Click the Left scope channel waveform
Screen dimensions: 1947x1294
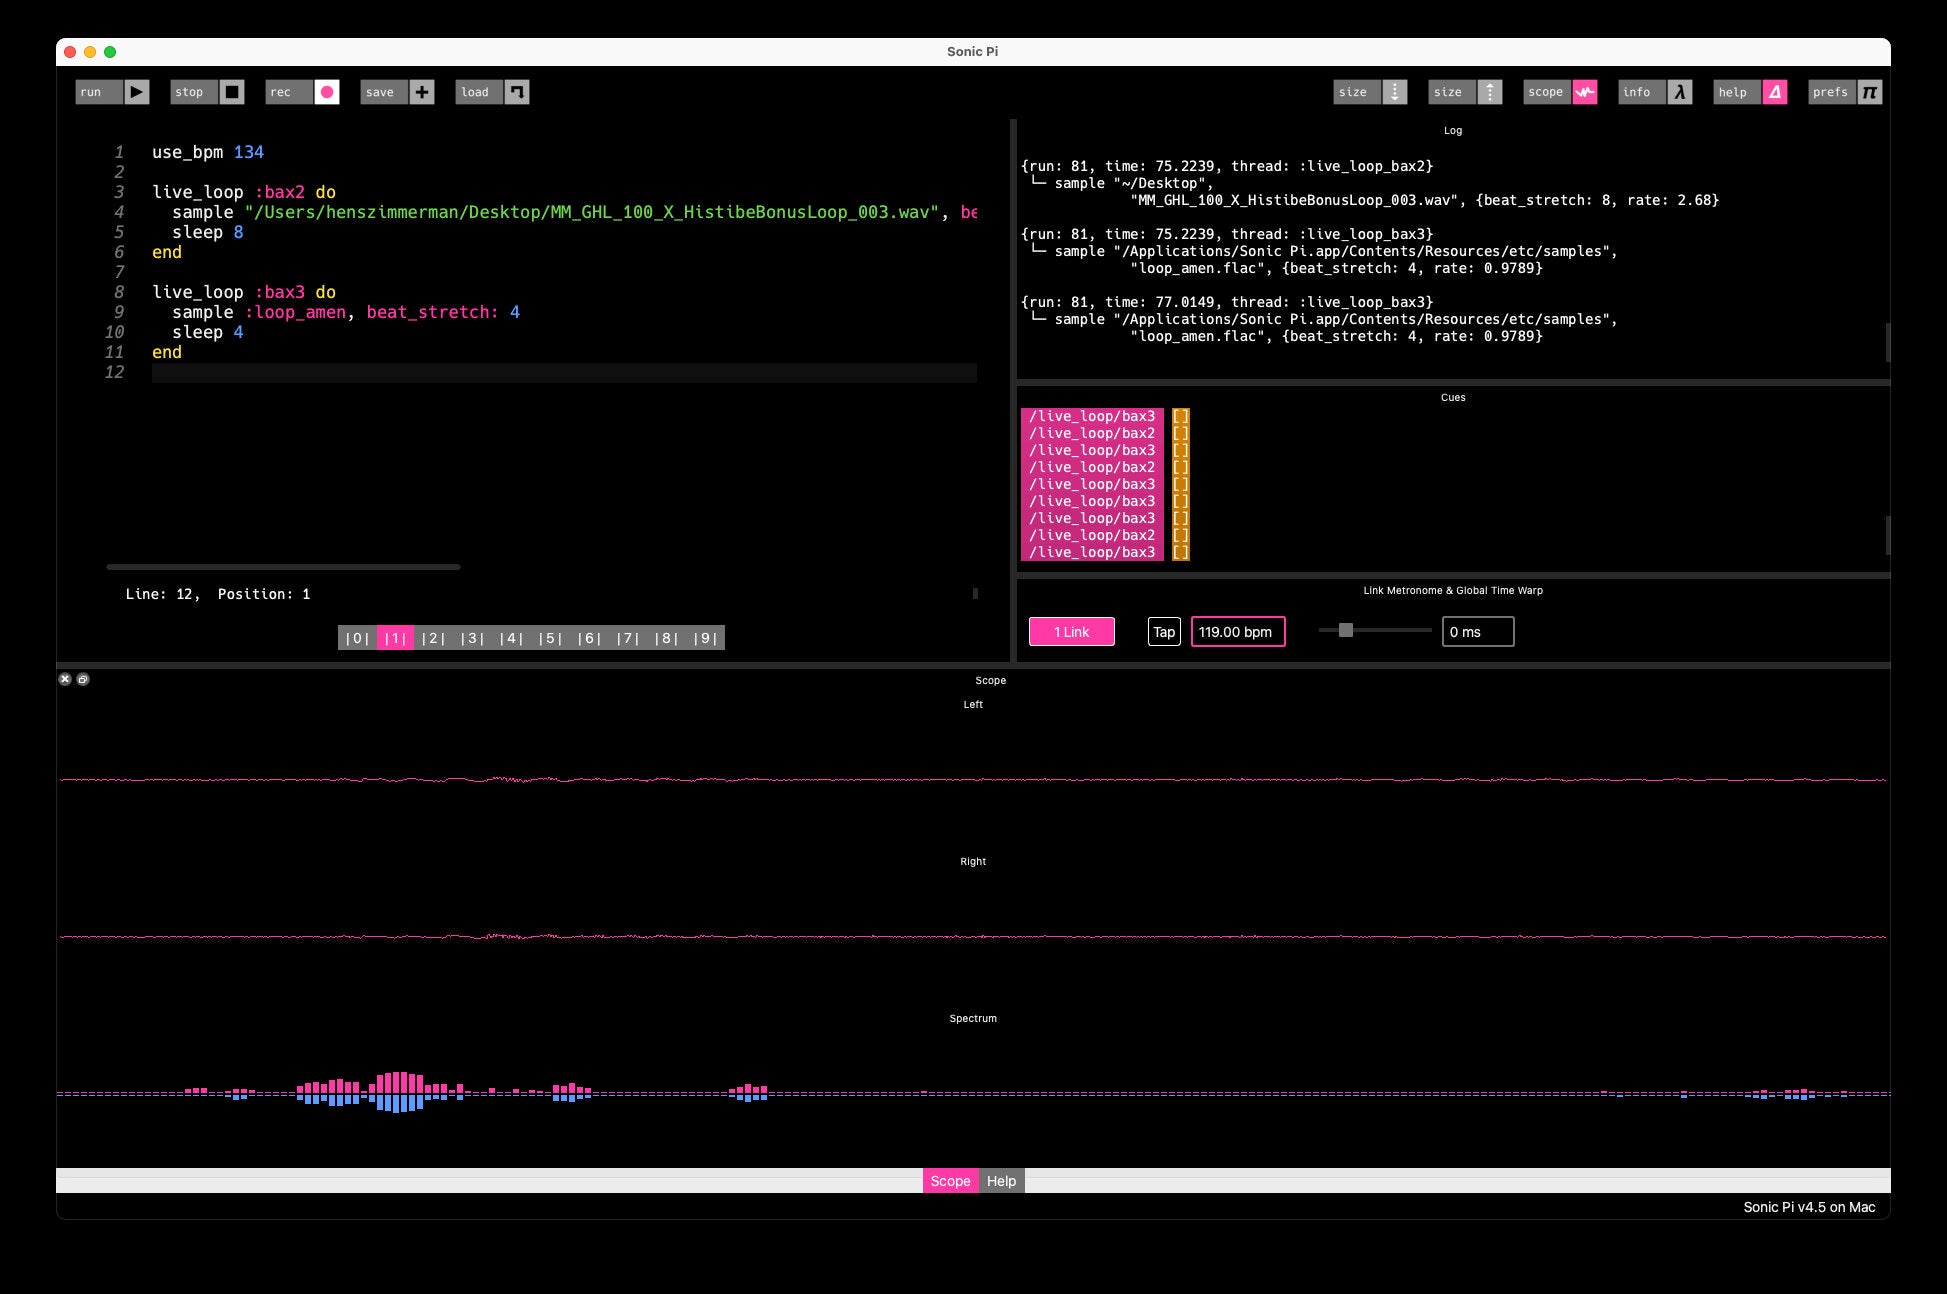coord(973,780)
